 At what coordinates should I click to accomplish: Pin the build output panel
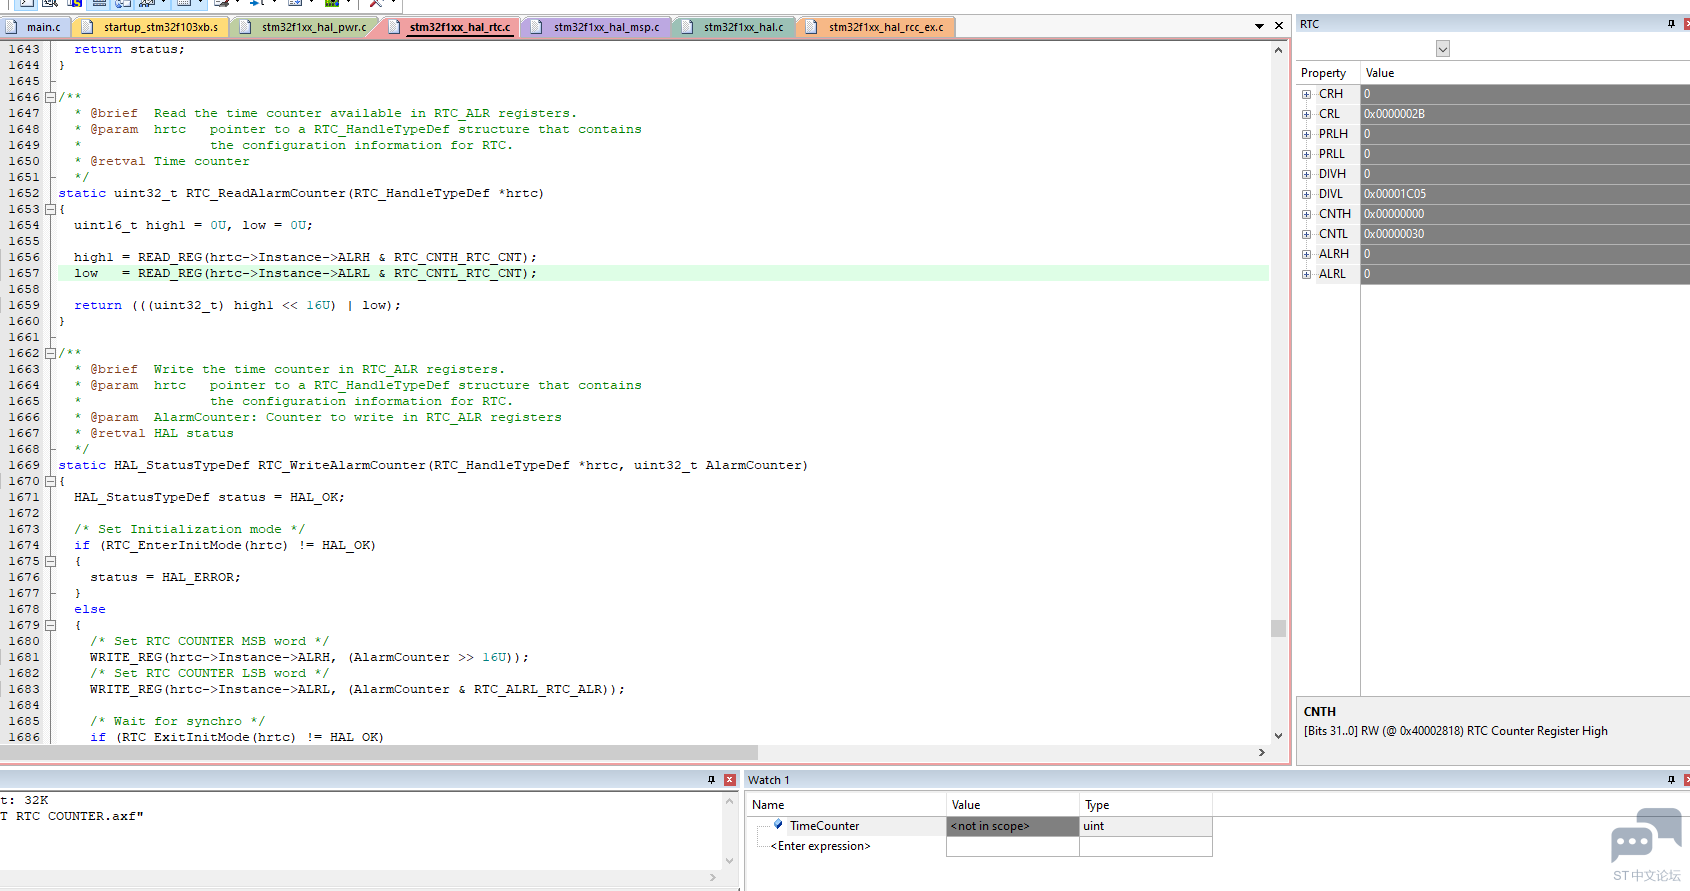(x=711, y=780)
